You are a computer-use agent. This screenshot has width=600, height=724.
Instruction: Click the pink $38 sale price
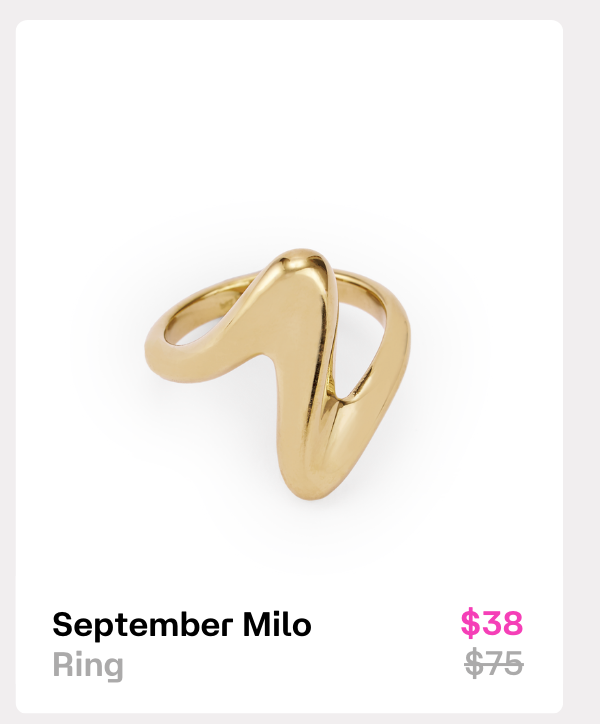[x=491, y=623]
